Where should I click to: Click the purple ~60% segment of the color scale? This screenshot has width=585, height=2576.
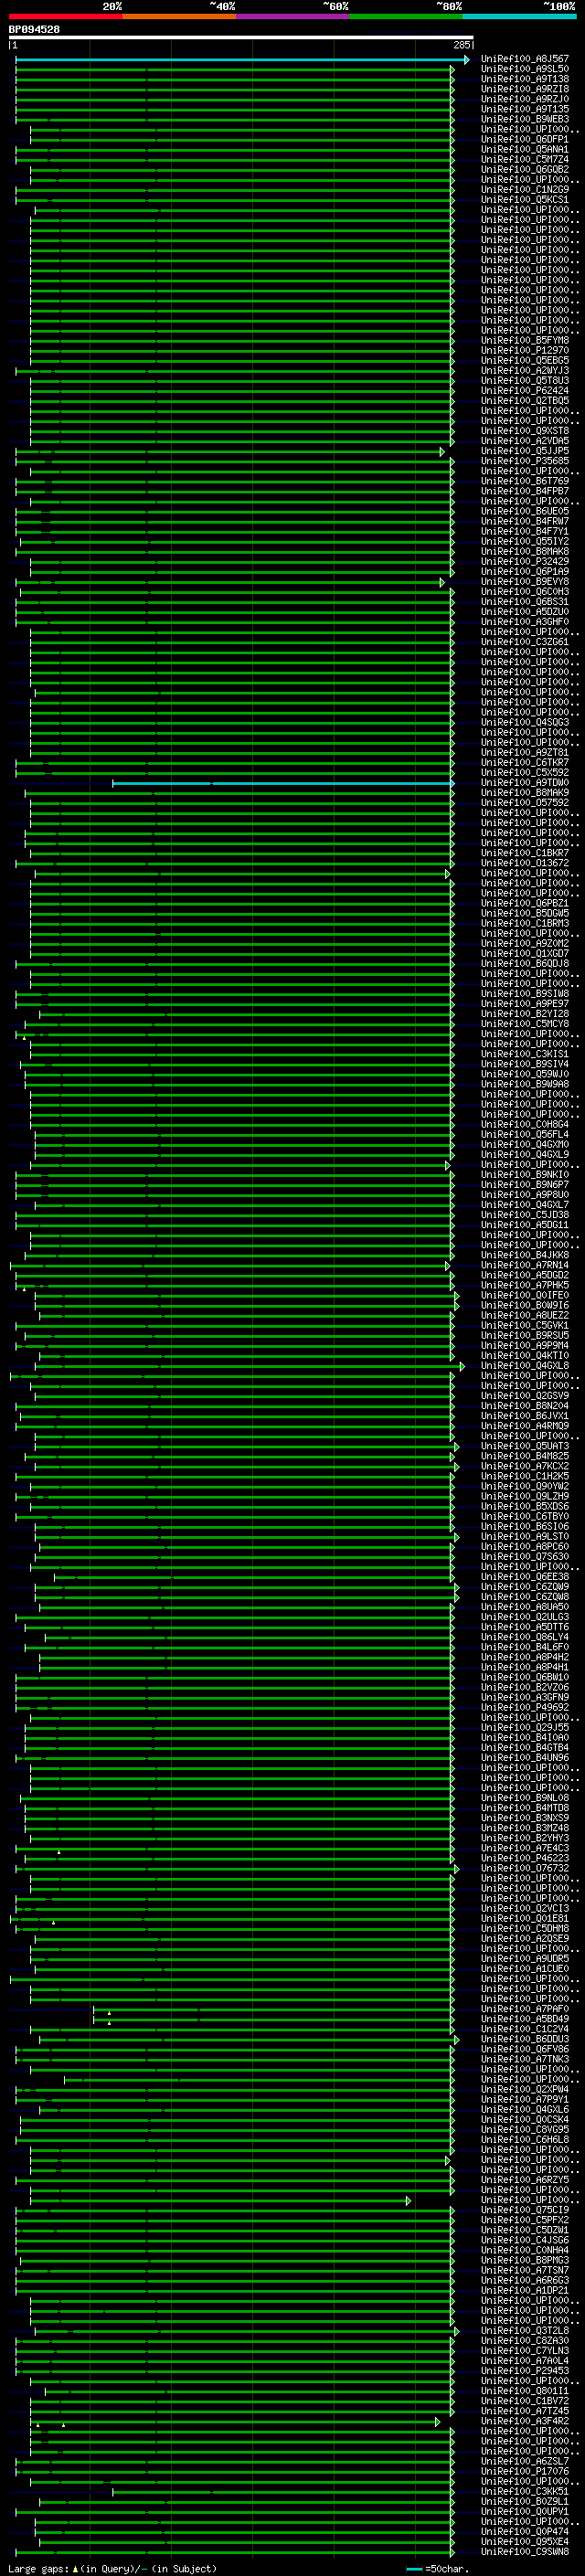tap(293, 16)
